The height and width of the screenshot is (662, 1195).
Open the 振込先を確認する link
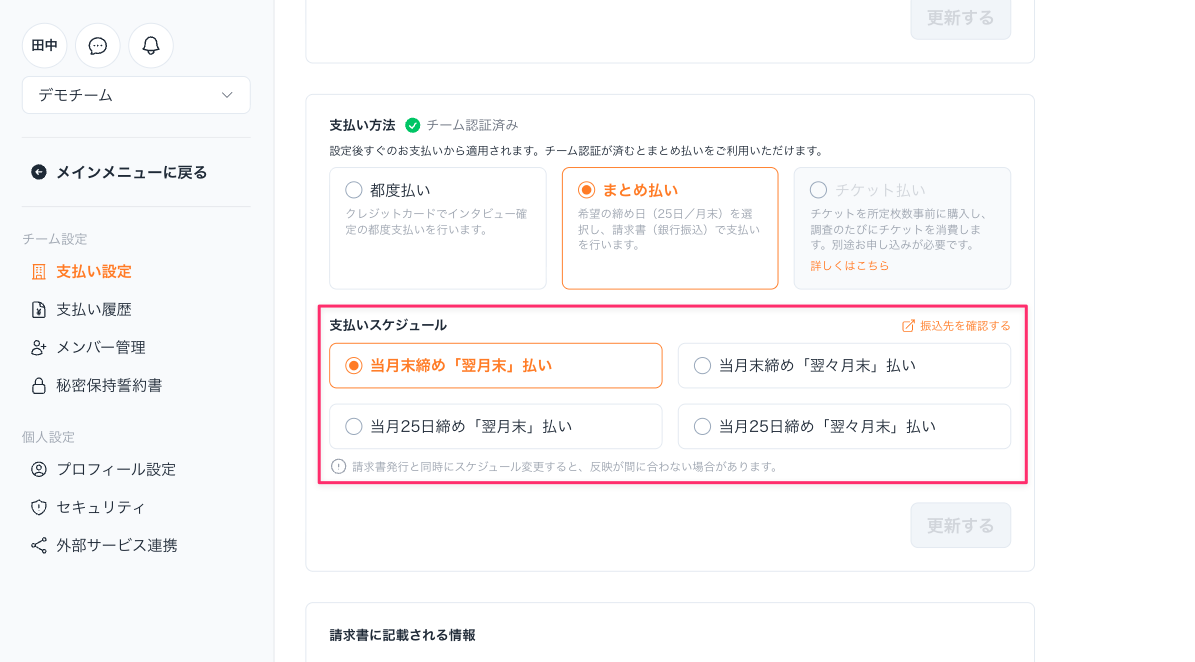coord(957,326)
